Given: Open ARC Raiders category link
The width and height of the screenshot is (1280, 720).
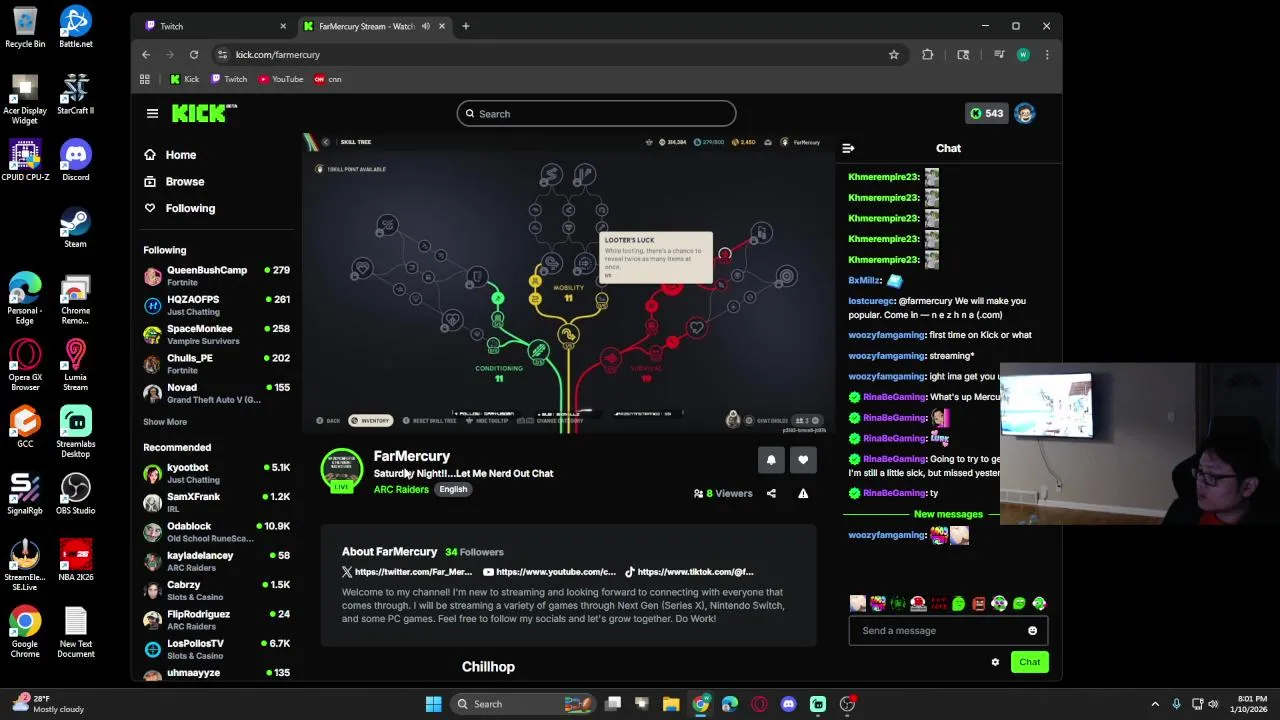Looking at the screenshot, I should pyautogui.click(x=401, y=489).
